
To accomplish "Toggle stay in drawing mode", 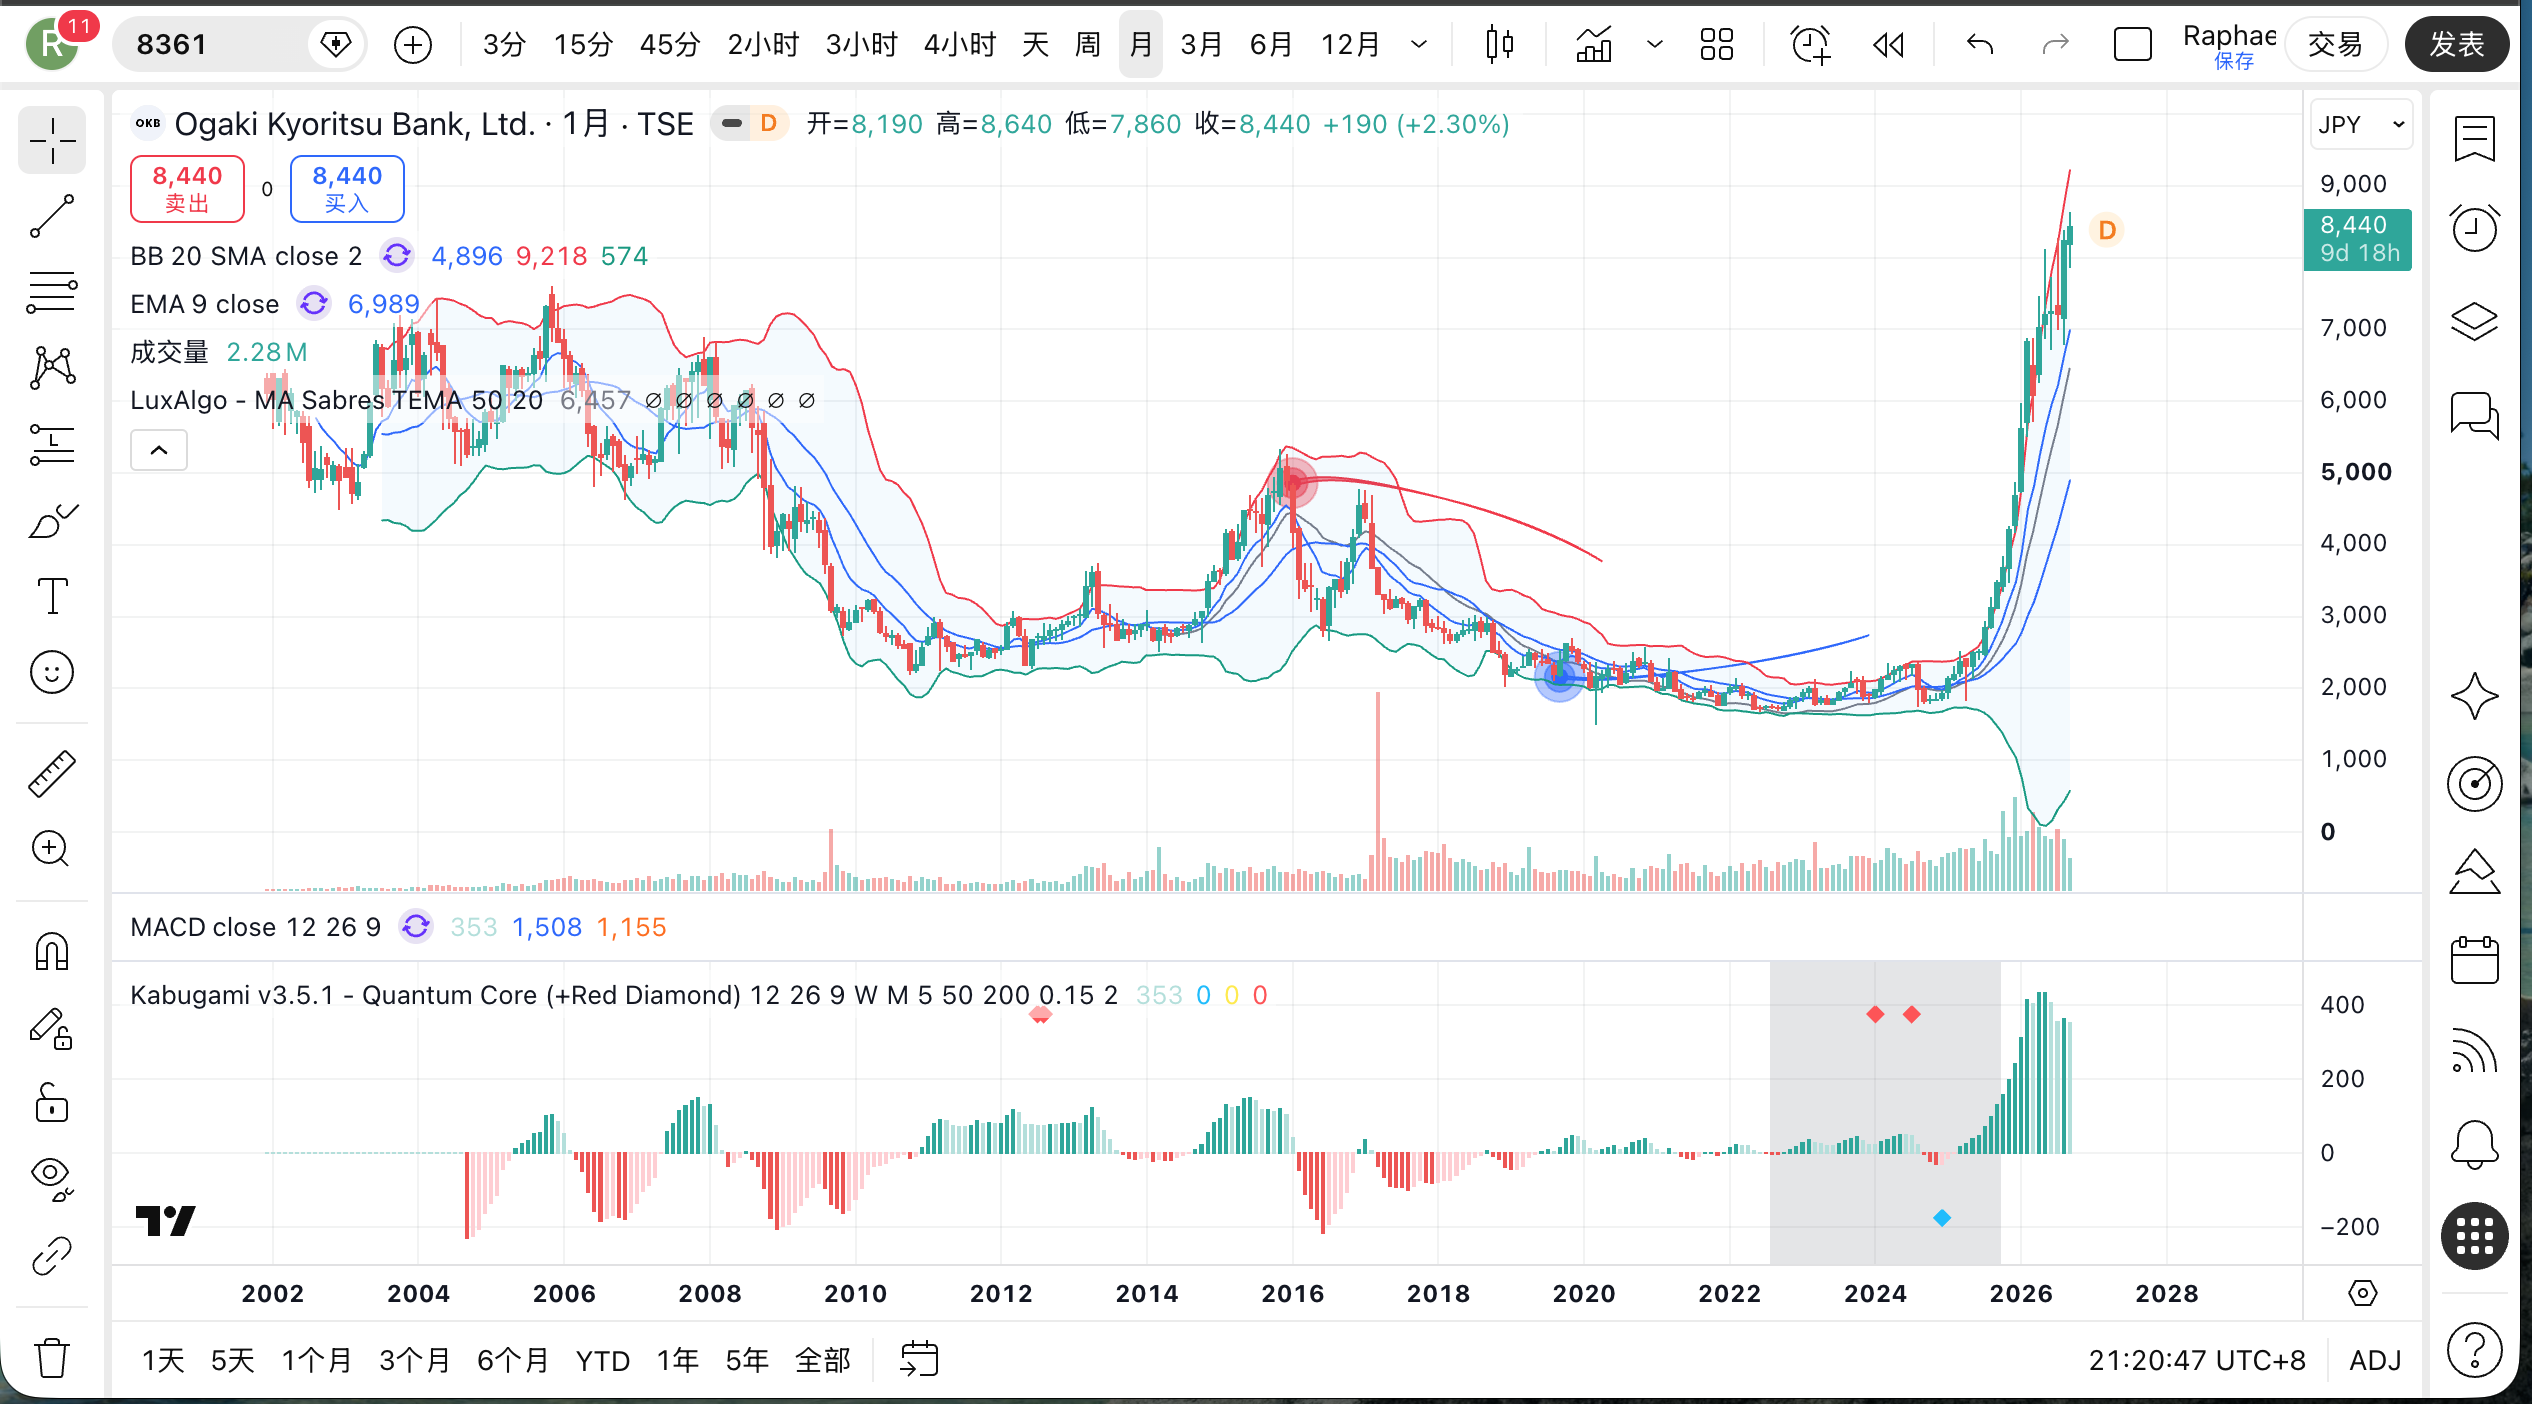I will click(52, 1028).
